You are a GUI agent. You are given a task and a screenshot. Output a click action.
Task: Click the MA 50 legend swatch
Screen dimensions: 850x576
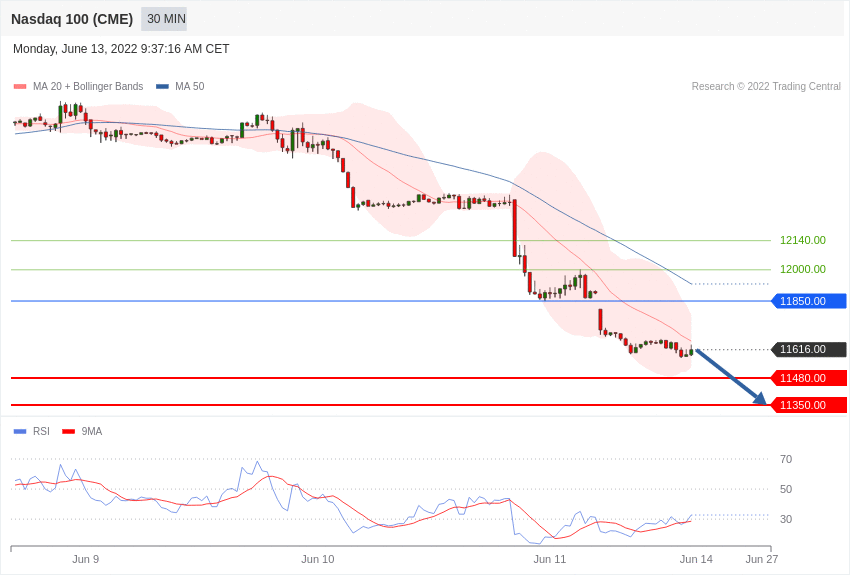pyautogui.click(x=163, y=86)
